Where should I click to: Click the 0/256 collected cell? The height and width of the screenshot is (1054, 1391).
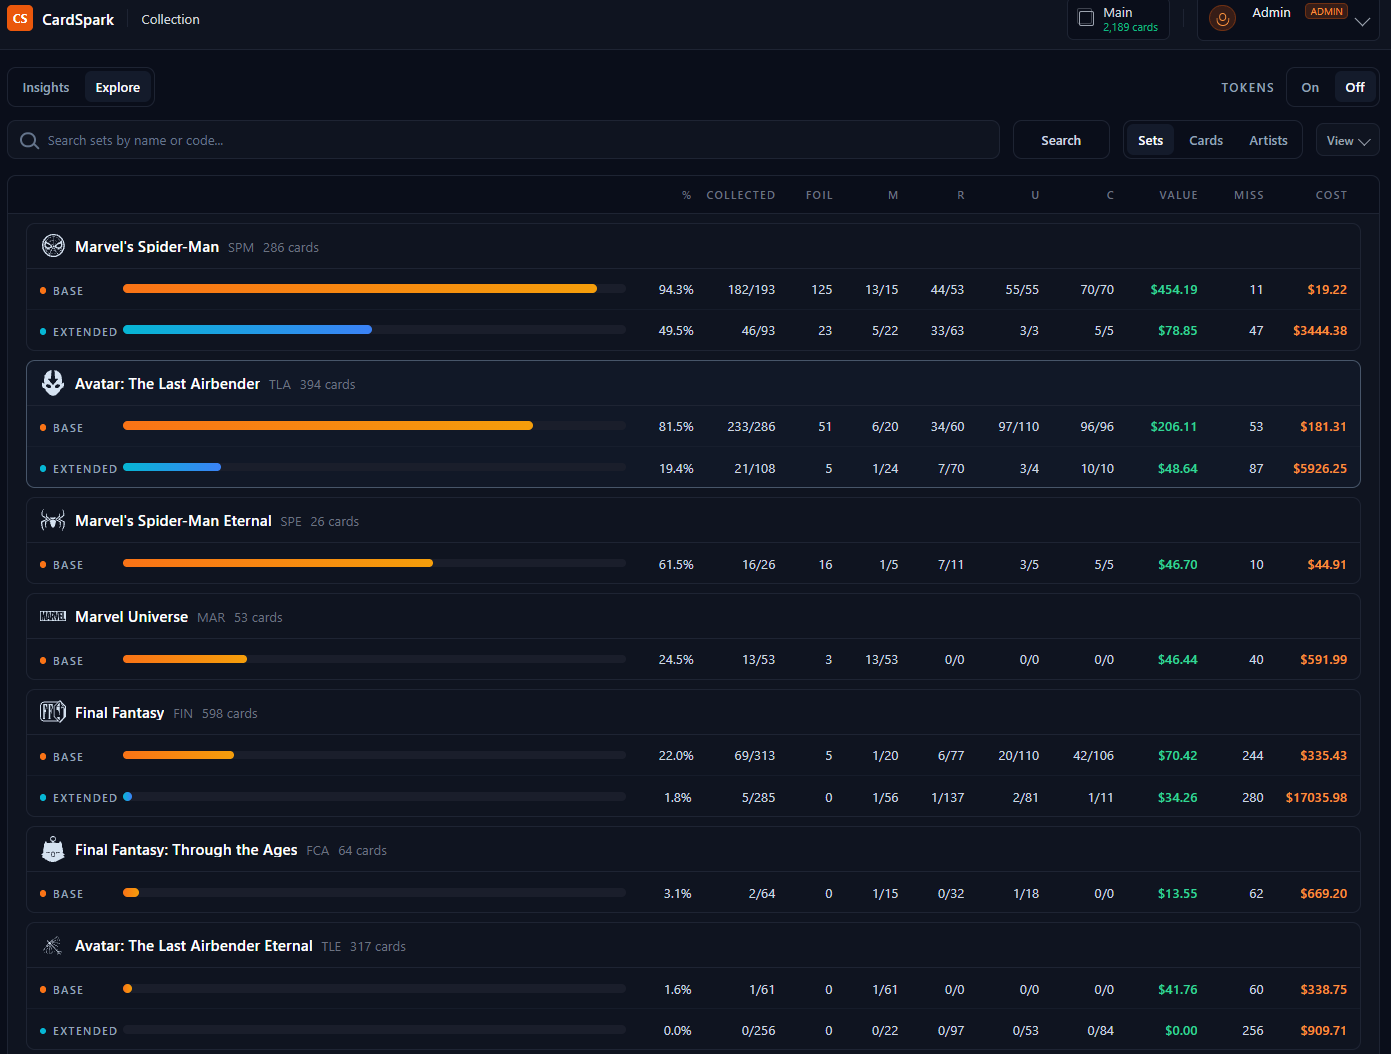tap(758, 1031)
